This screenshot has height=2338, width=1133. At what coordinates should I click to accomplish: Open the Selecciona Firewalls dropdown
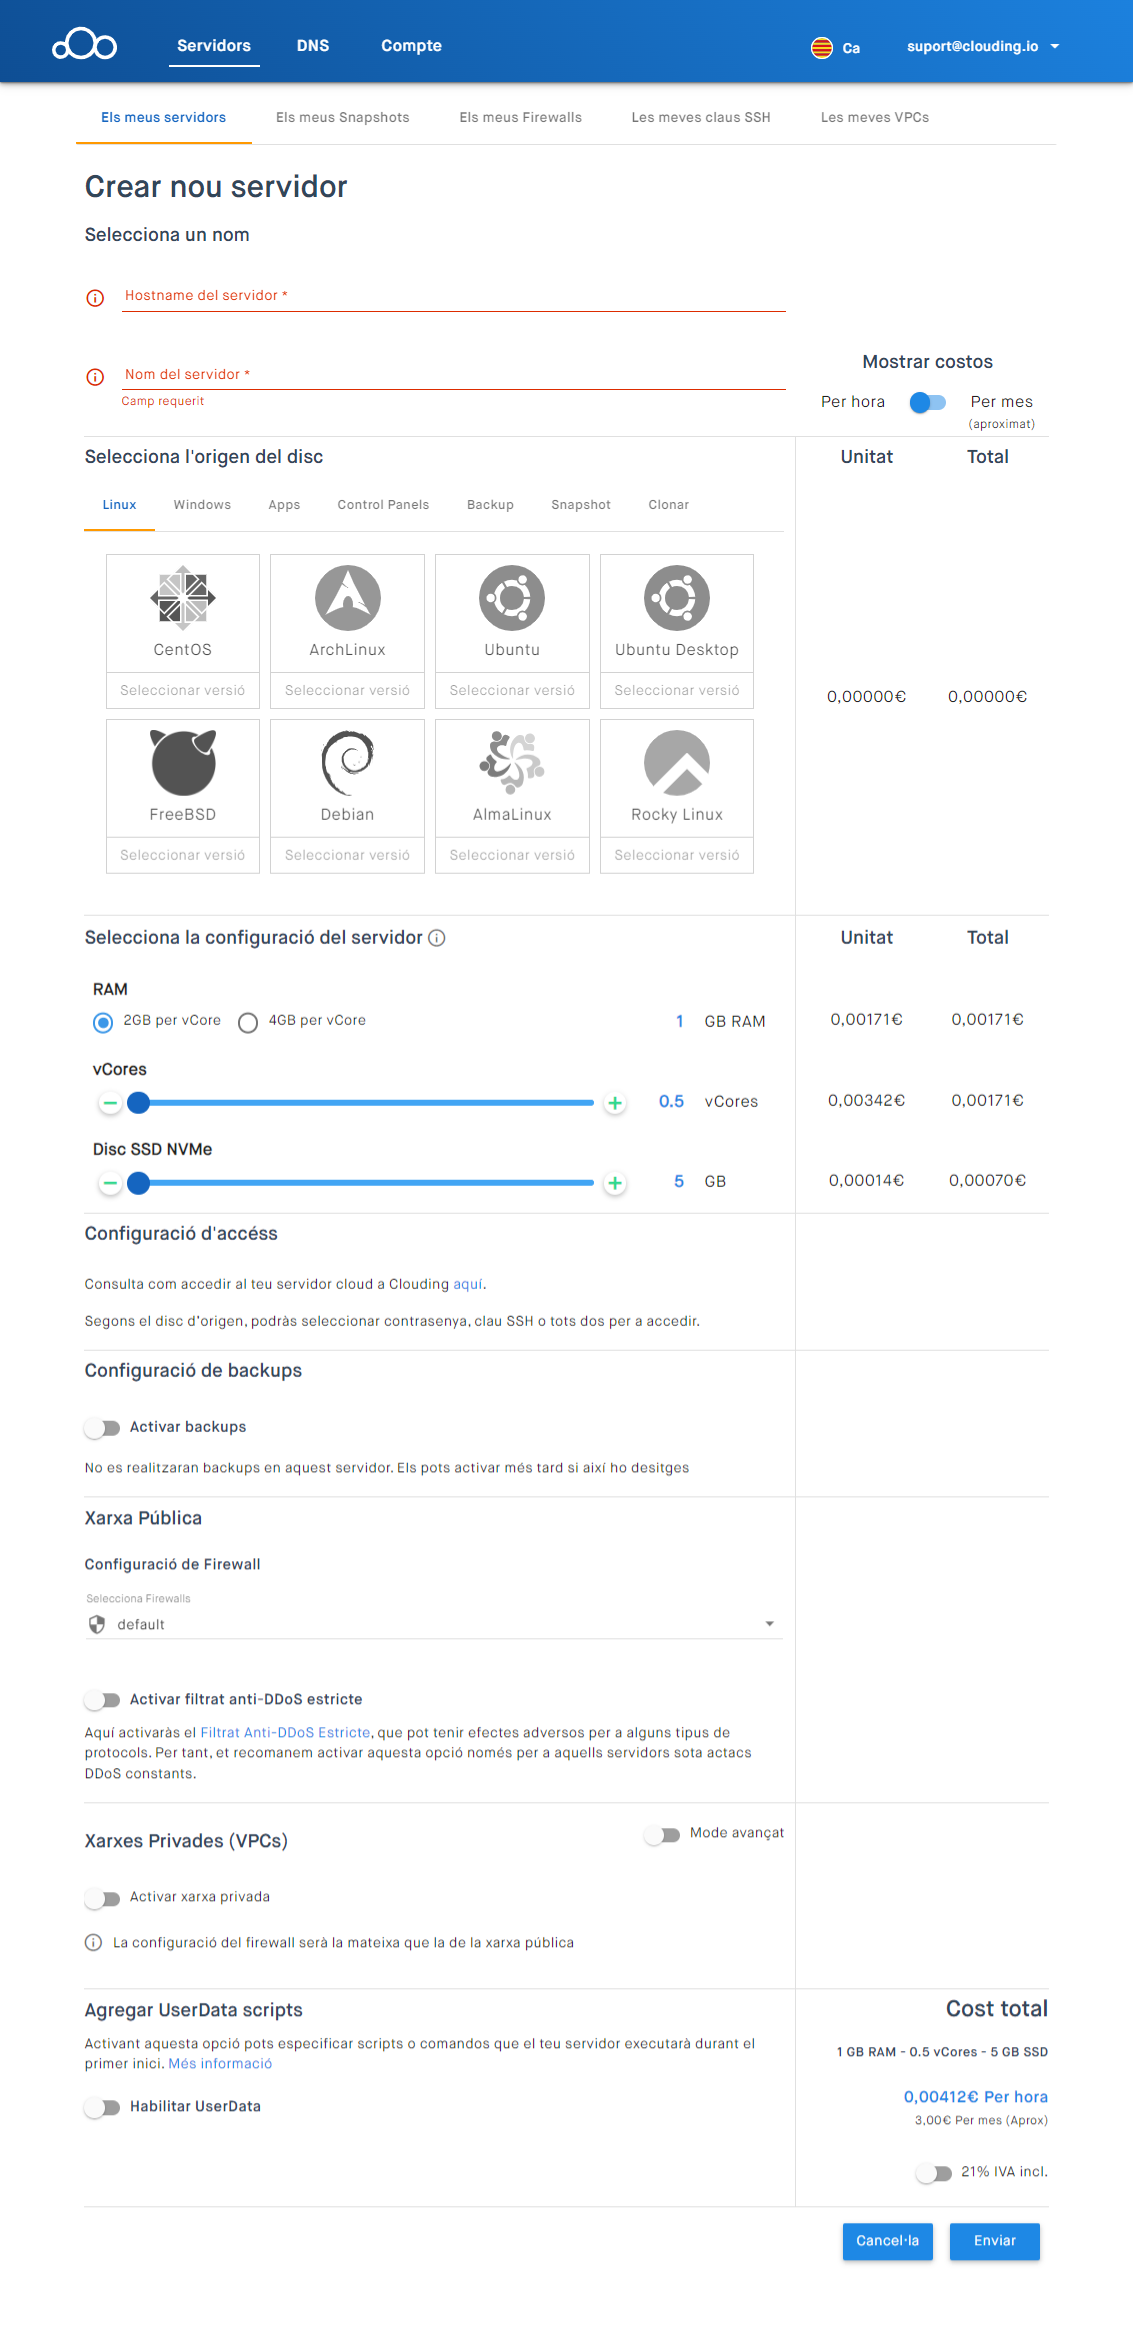[433, 1624]
